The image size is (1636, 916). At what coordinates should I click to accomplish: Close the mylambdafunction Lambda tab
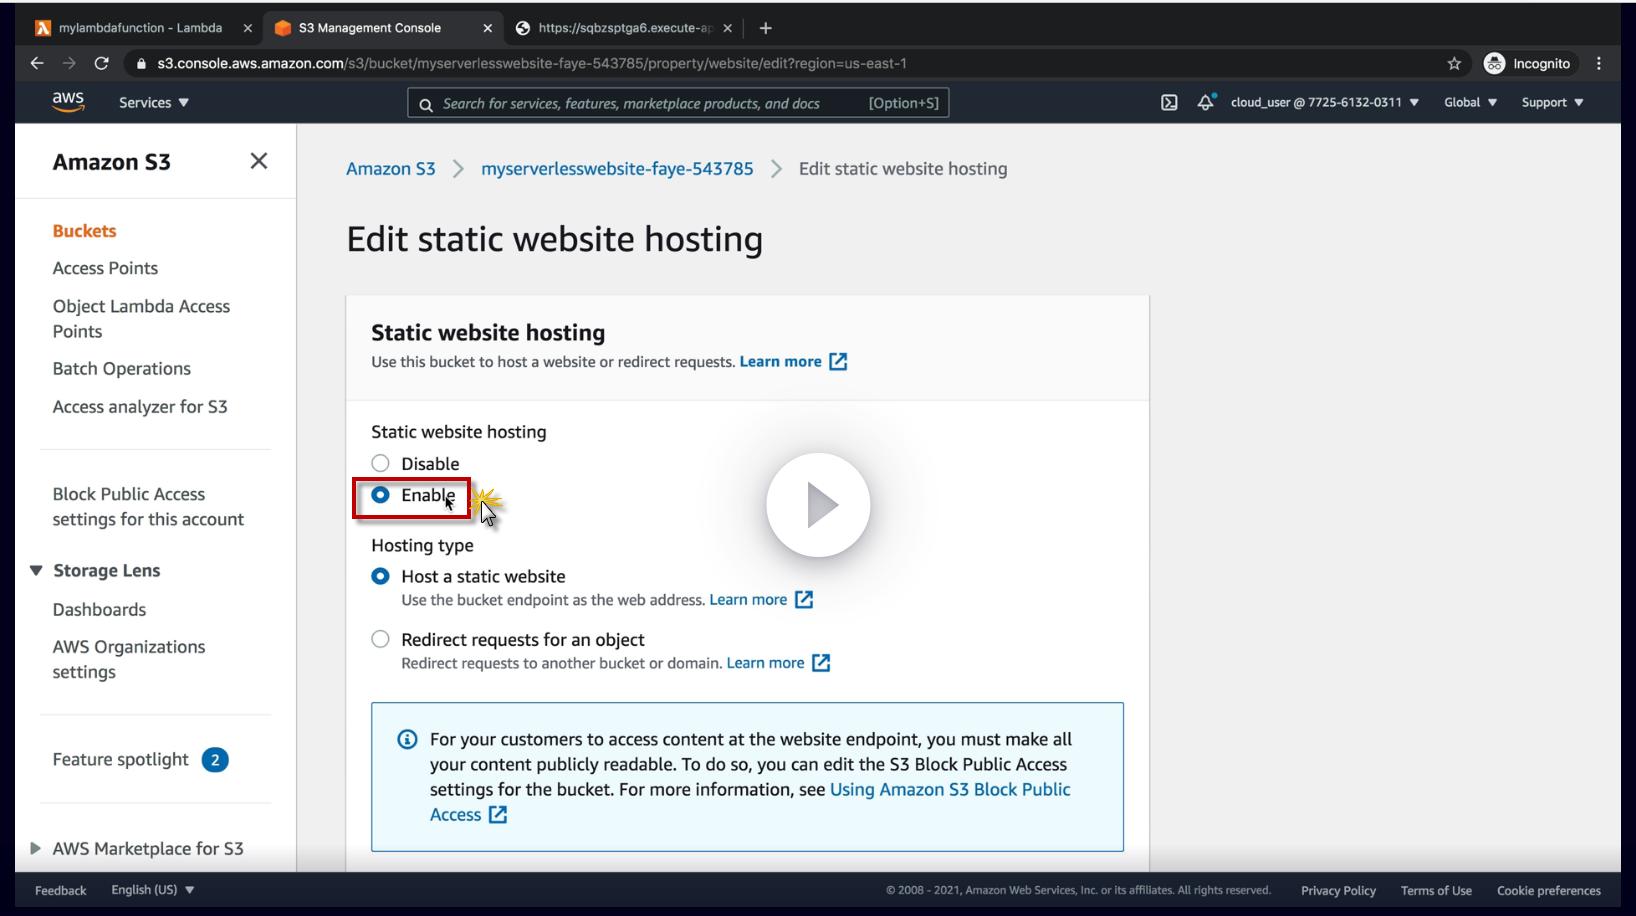pos(248,28)
